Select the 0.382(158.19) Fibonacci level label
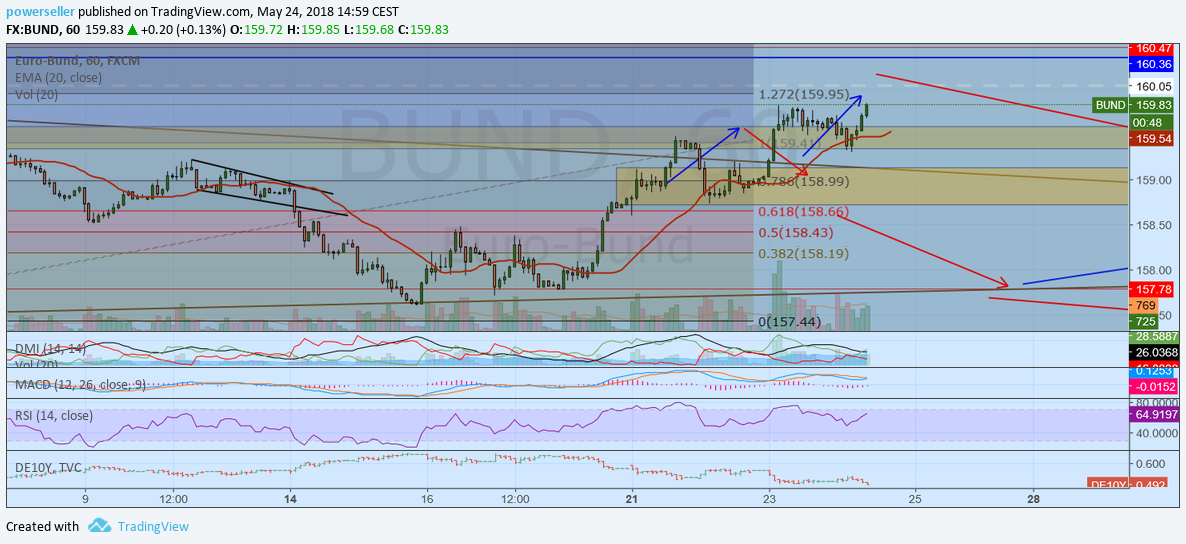The width and height of the screenshot is (1186, 544). (803, 253)
